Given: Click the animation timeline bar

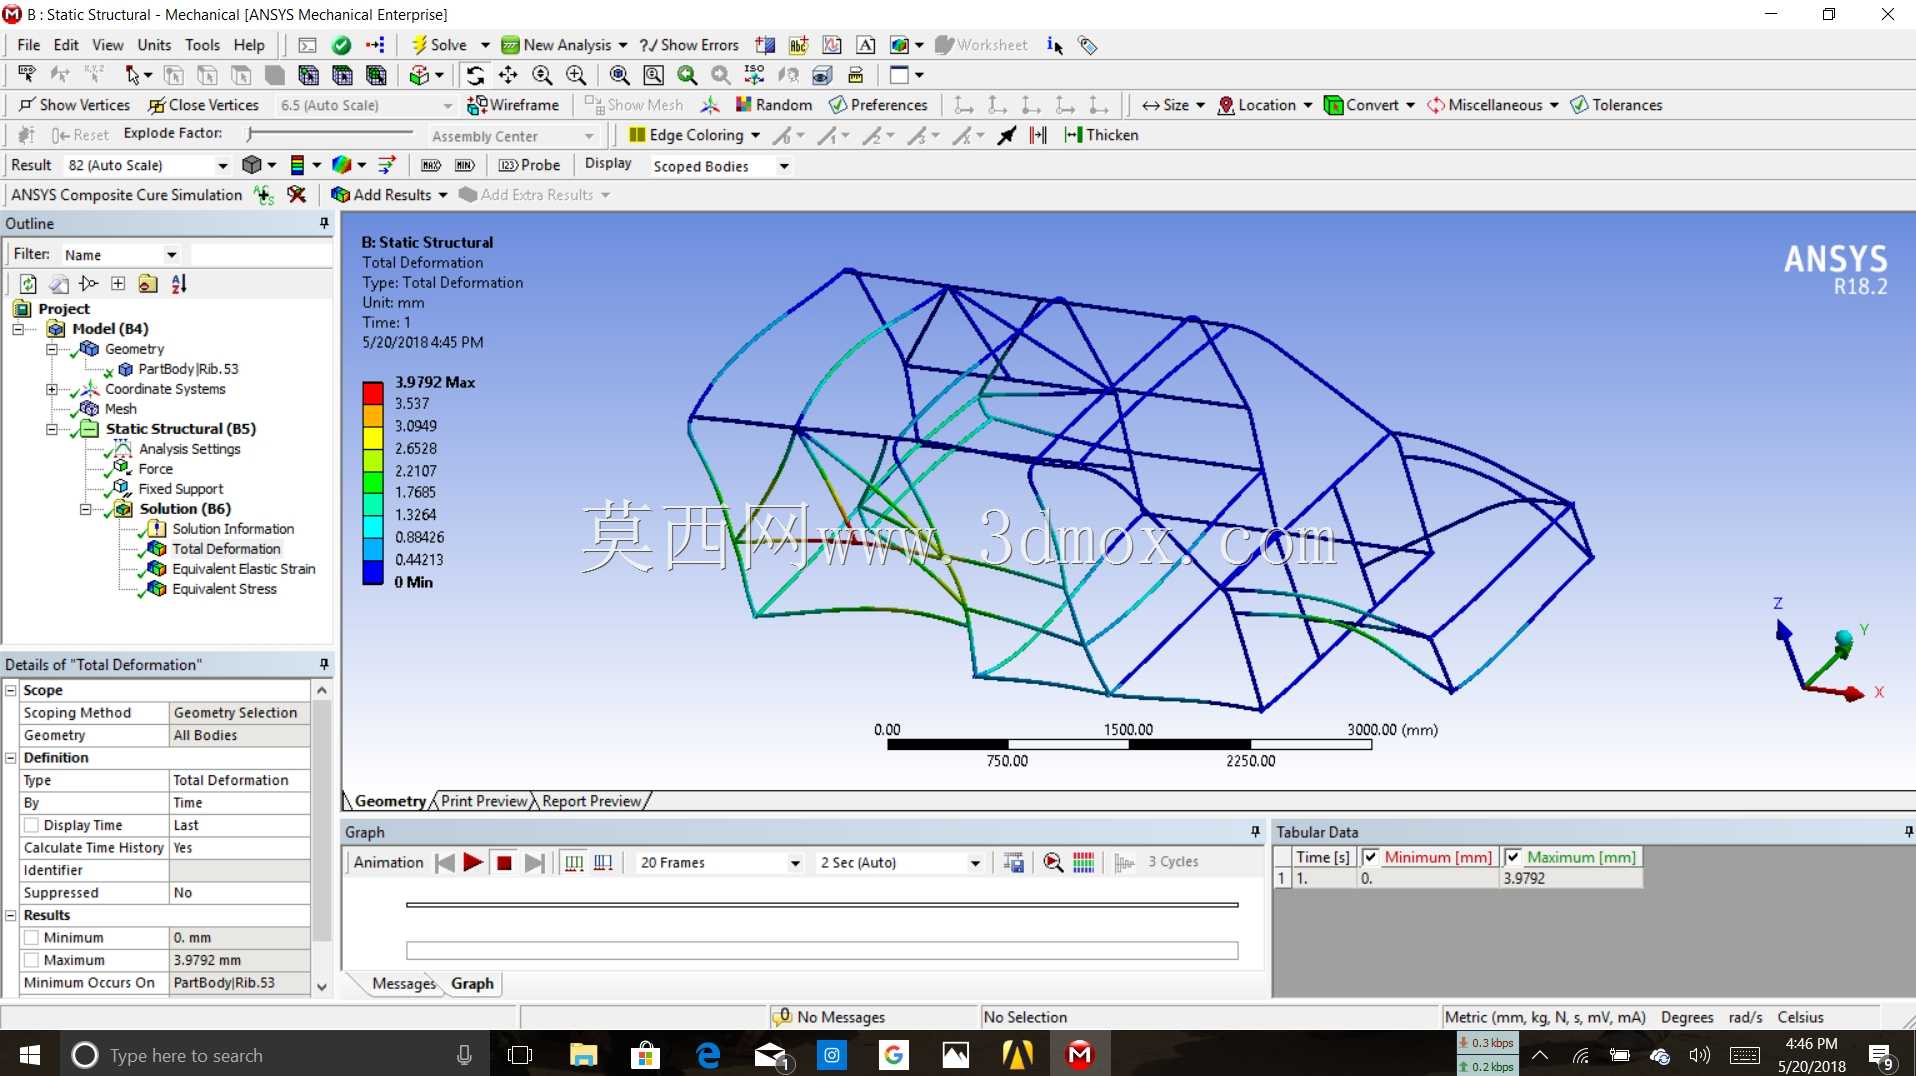Looking at the screenshot, I should (822, 905).
